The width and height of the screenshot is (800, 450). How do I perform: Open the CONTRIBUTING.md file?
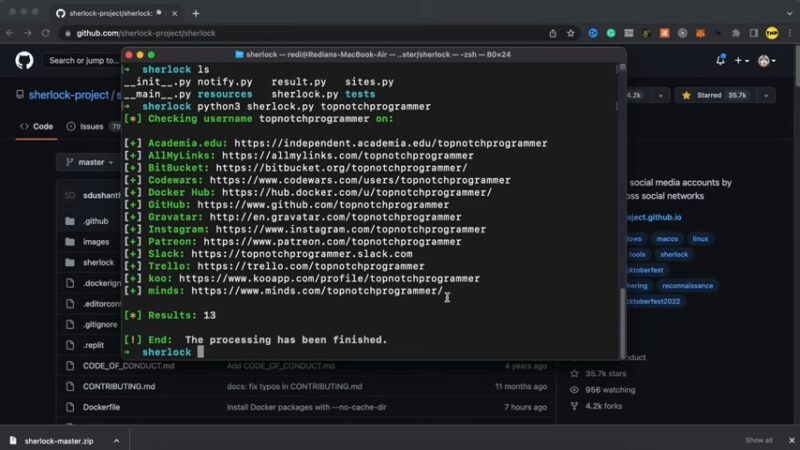click(119, 386)
